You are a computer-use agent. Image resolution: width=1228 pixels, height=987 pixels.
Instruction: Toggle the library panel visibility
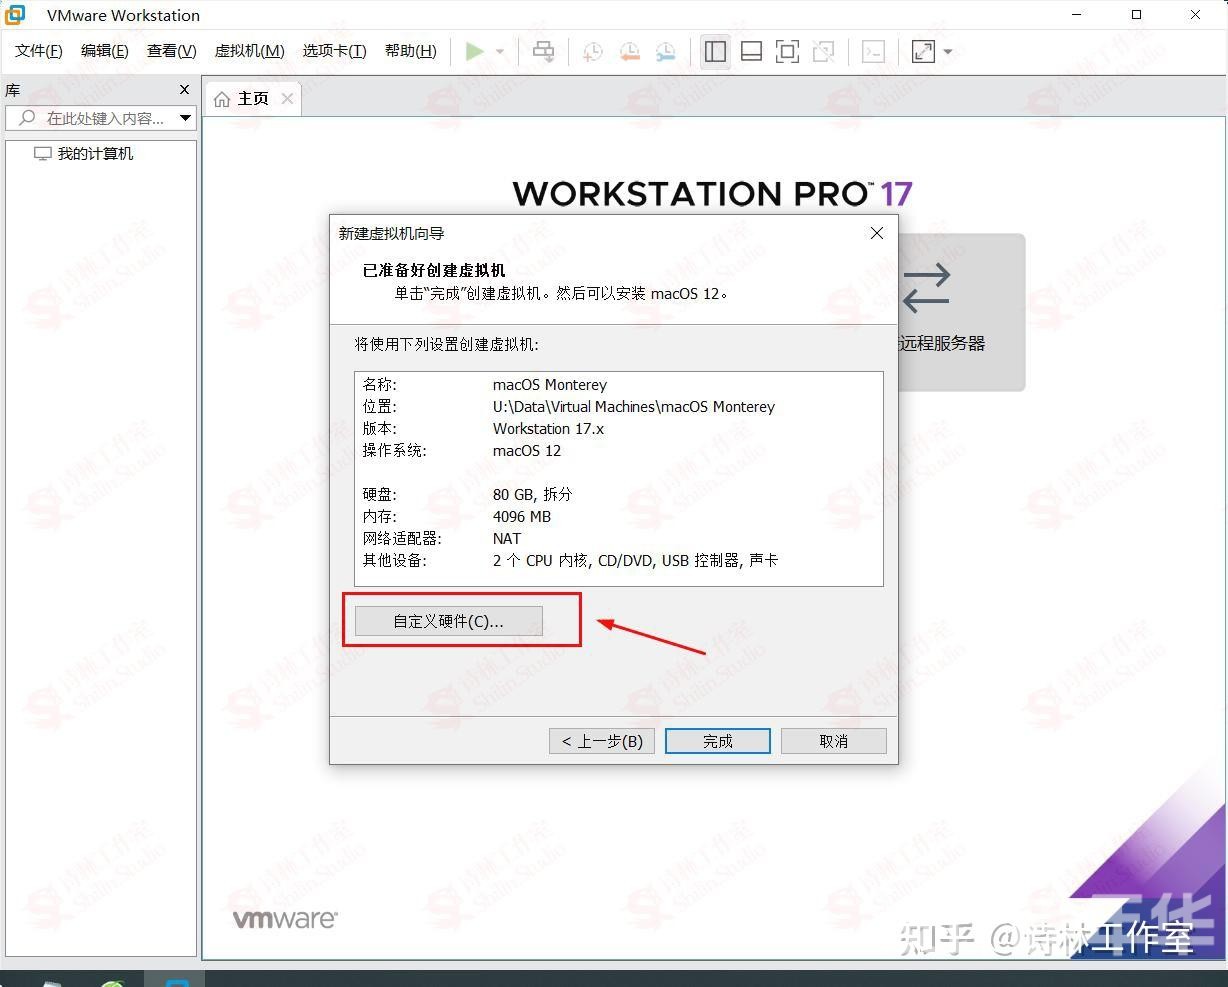click(x=715, y=51)
